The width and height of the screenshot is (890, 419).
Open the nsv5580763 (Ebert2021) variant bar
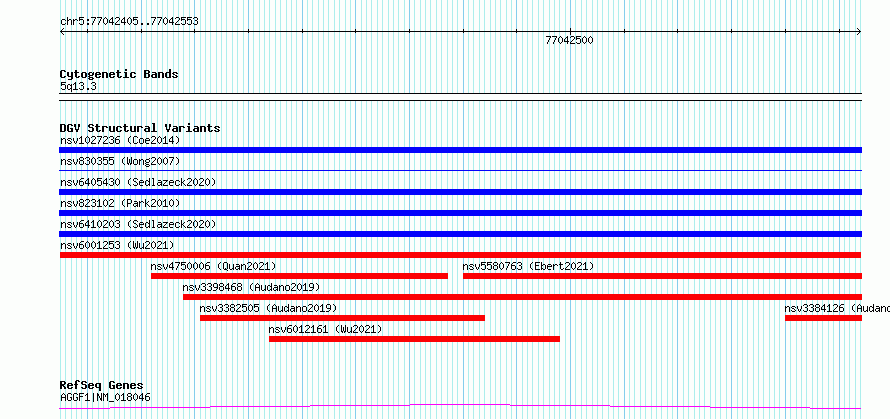662,276
